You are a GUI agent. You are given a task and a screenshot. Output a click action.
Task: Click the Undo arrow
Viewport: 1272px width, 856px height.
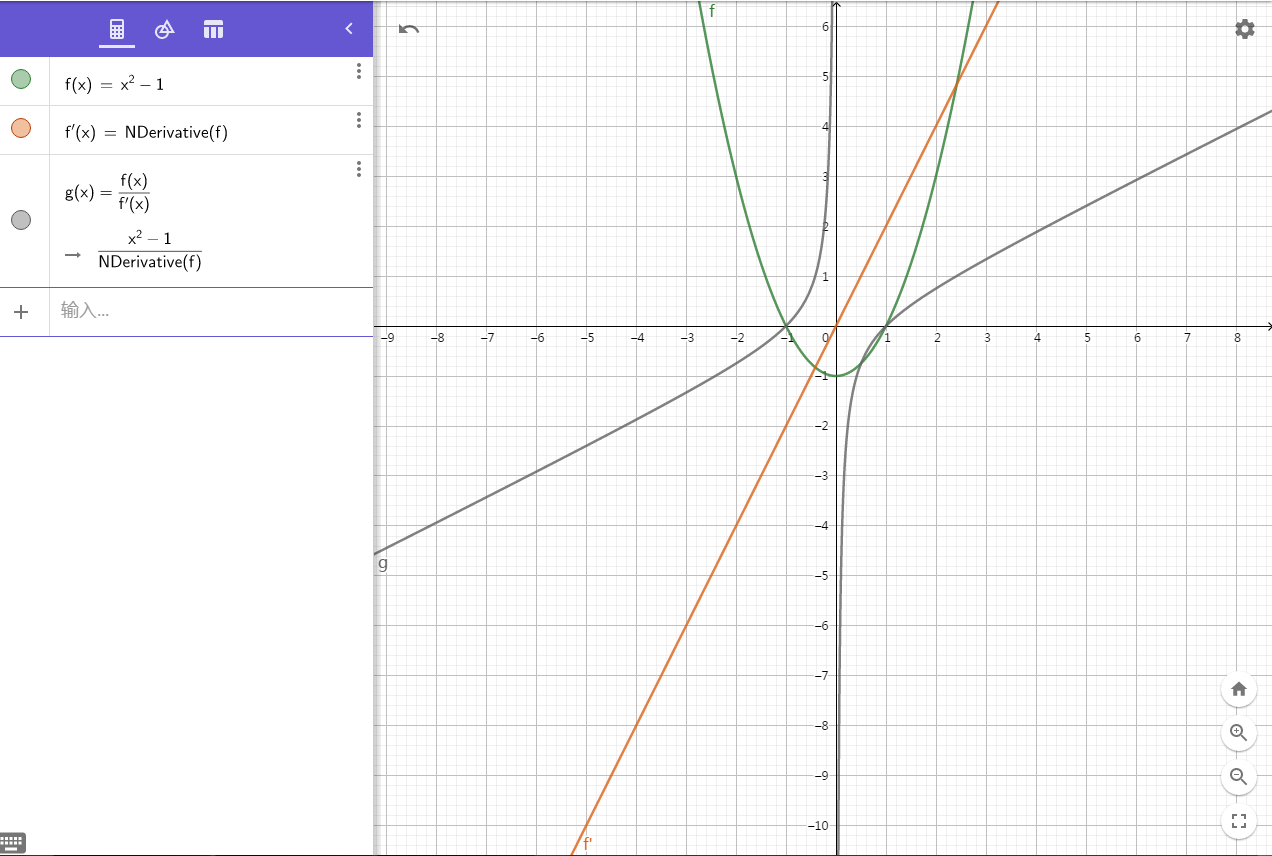pyautogui.click(x=408, y=29)
